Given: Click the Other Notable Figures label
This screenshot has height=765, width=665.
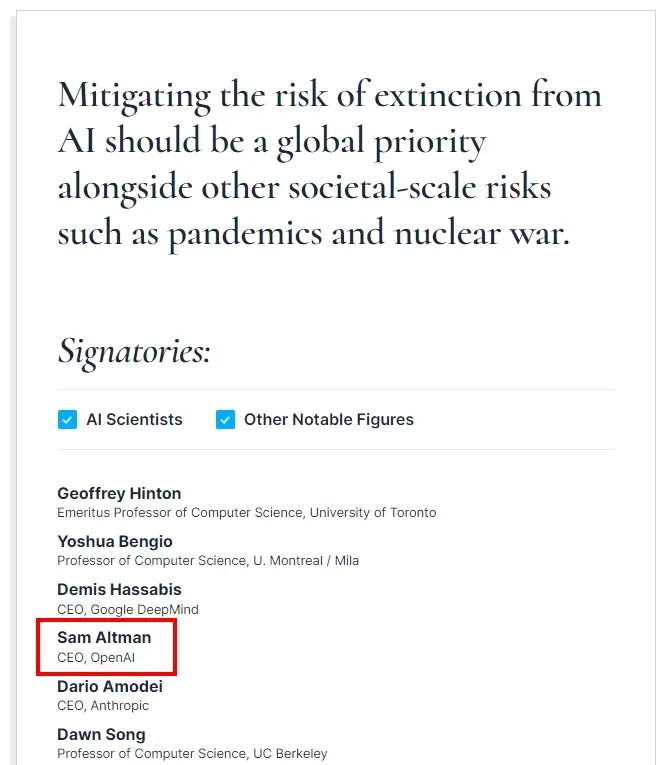Looking at the screenshot, I should (x=329, y=420).
